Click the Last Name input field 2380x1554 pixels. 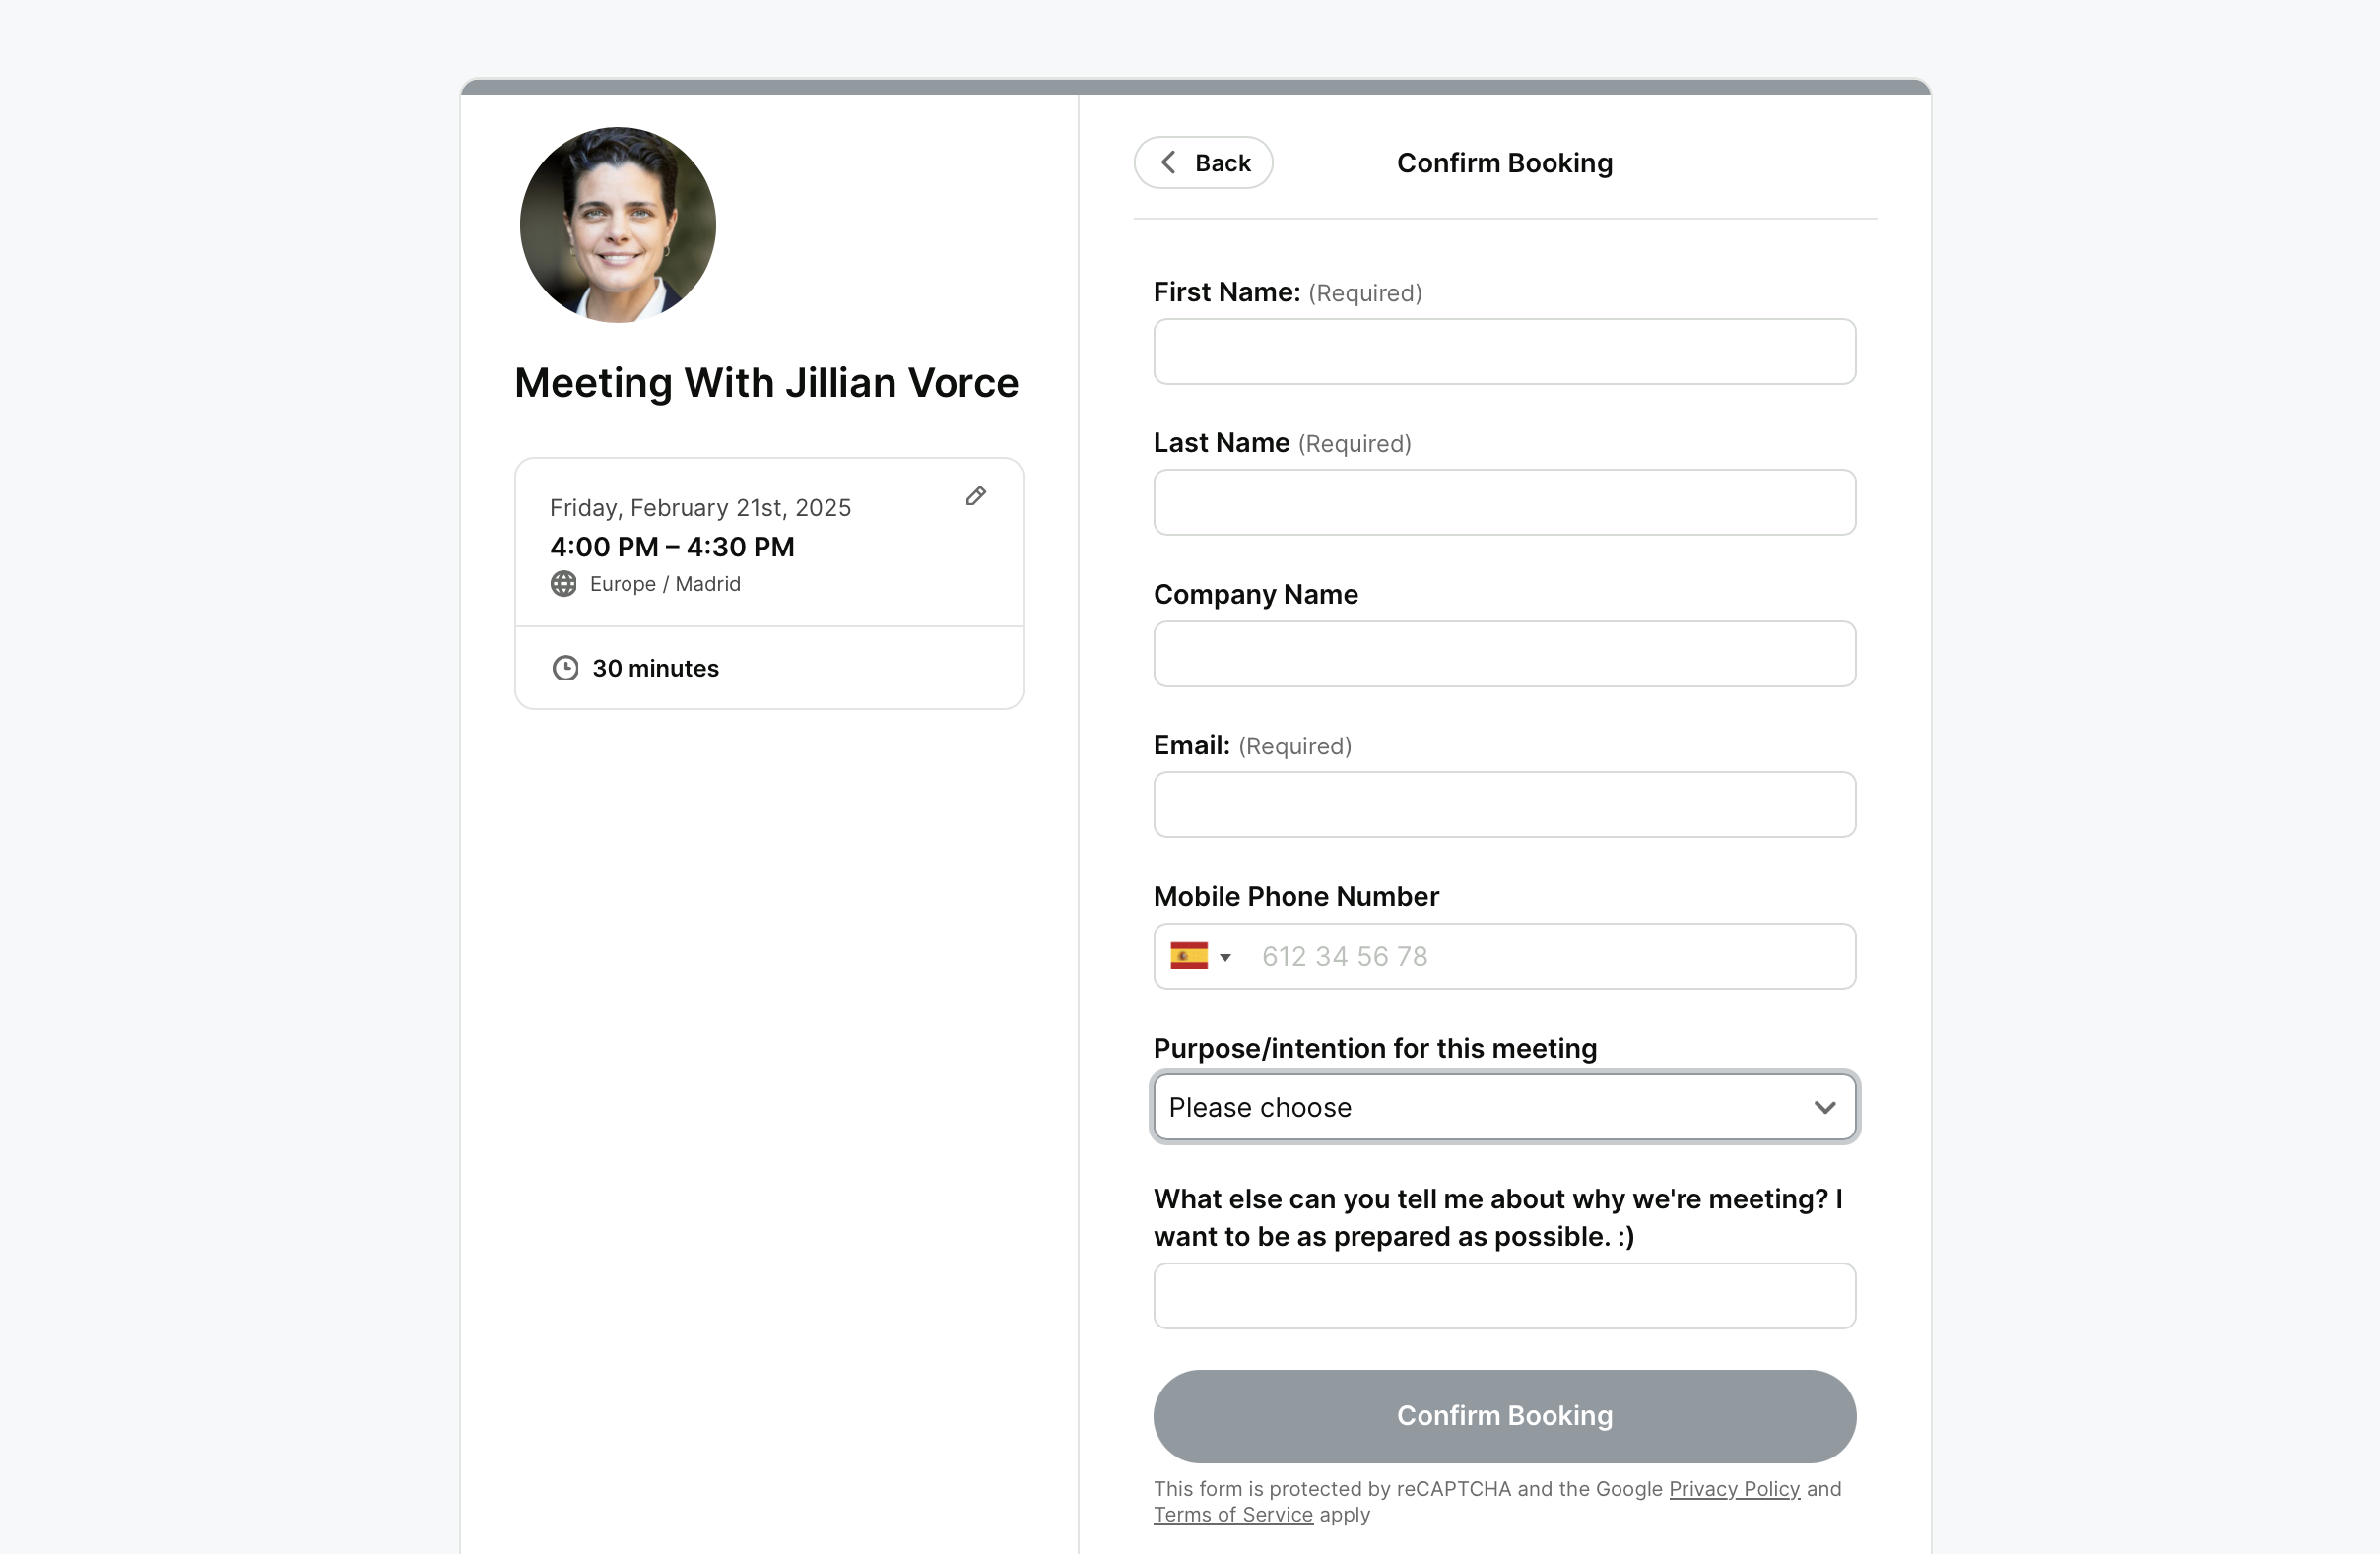pyautogui.click(x=1504, y=502)
